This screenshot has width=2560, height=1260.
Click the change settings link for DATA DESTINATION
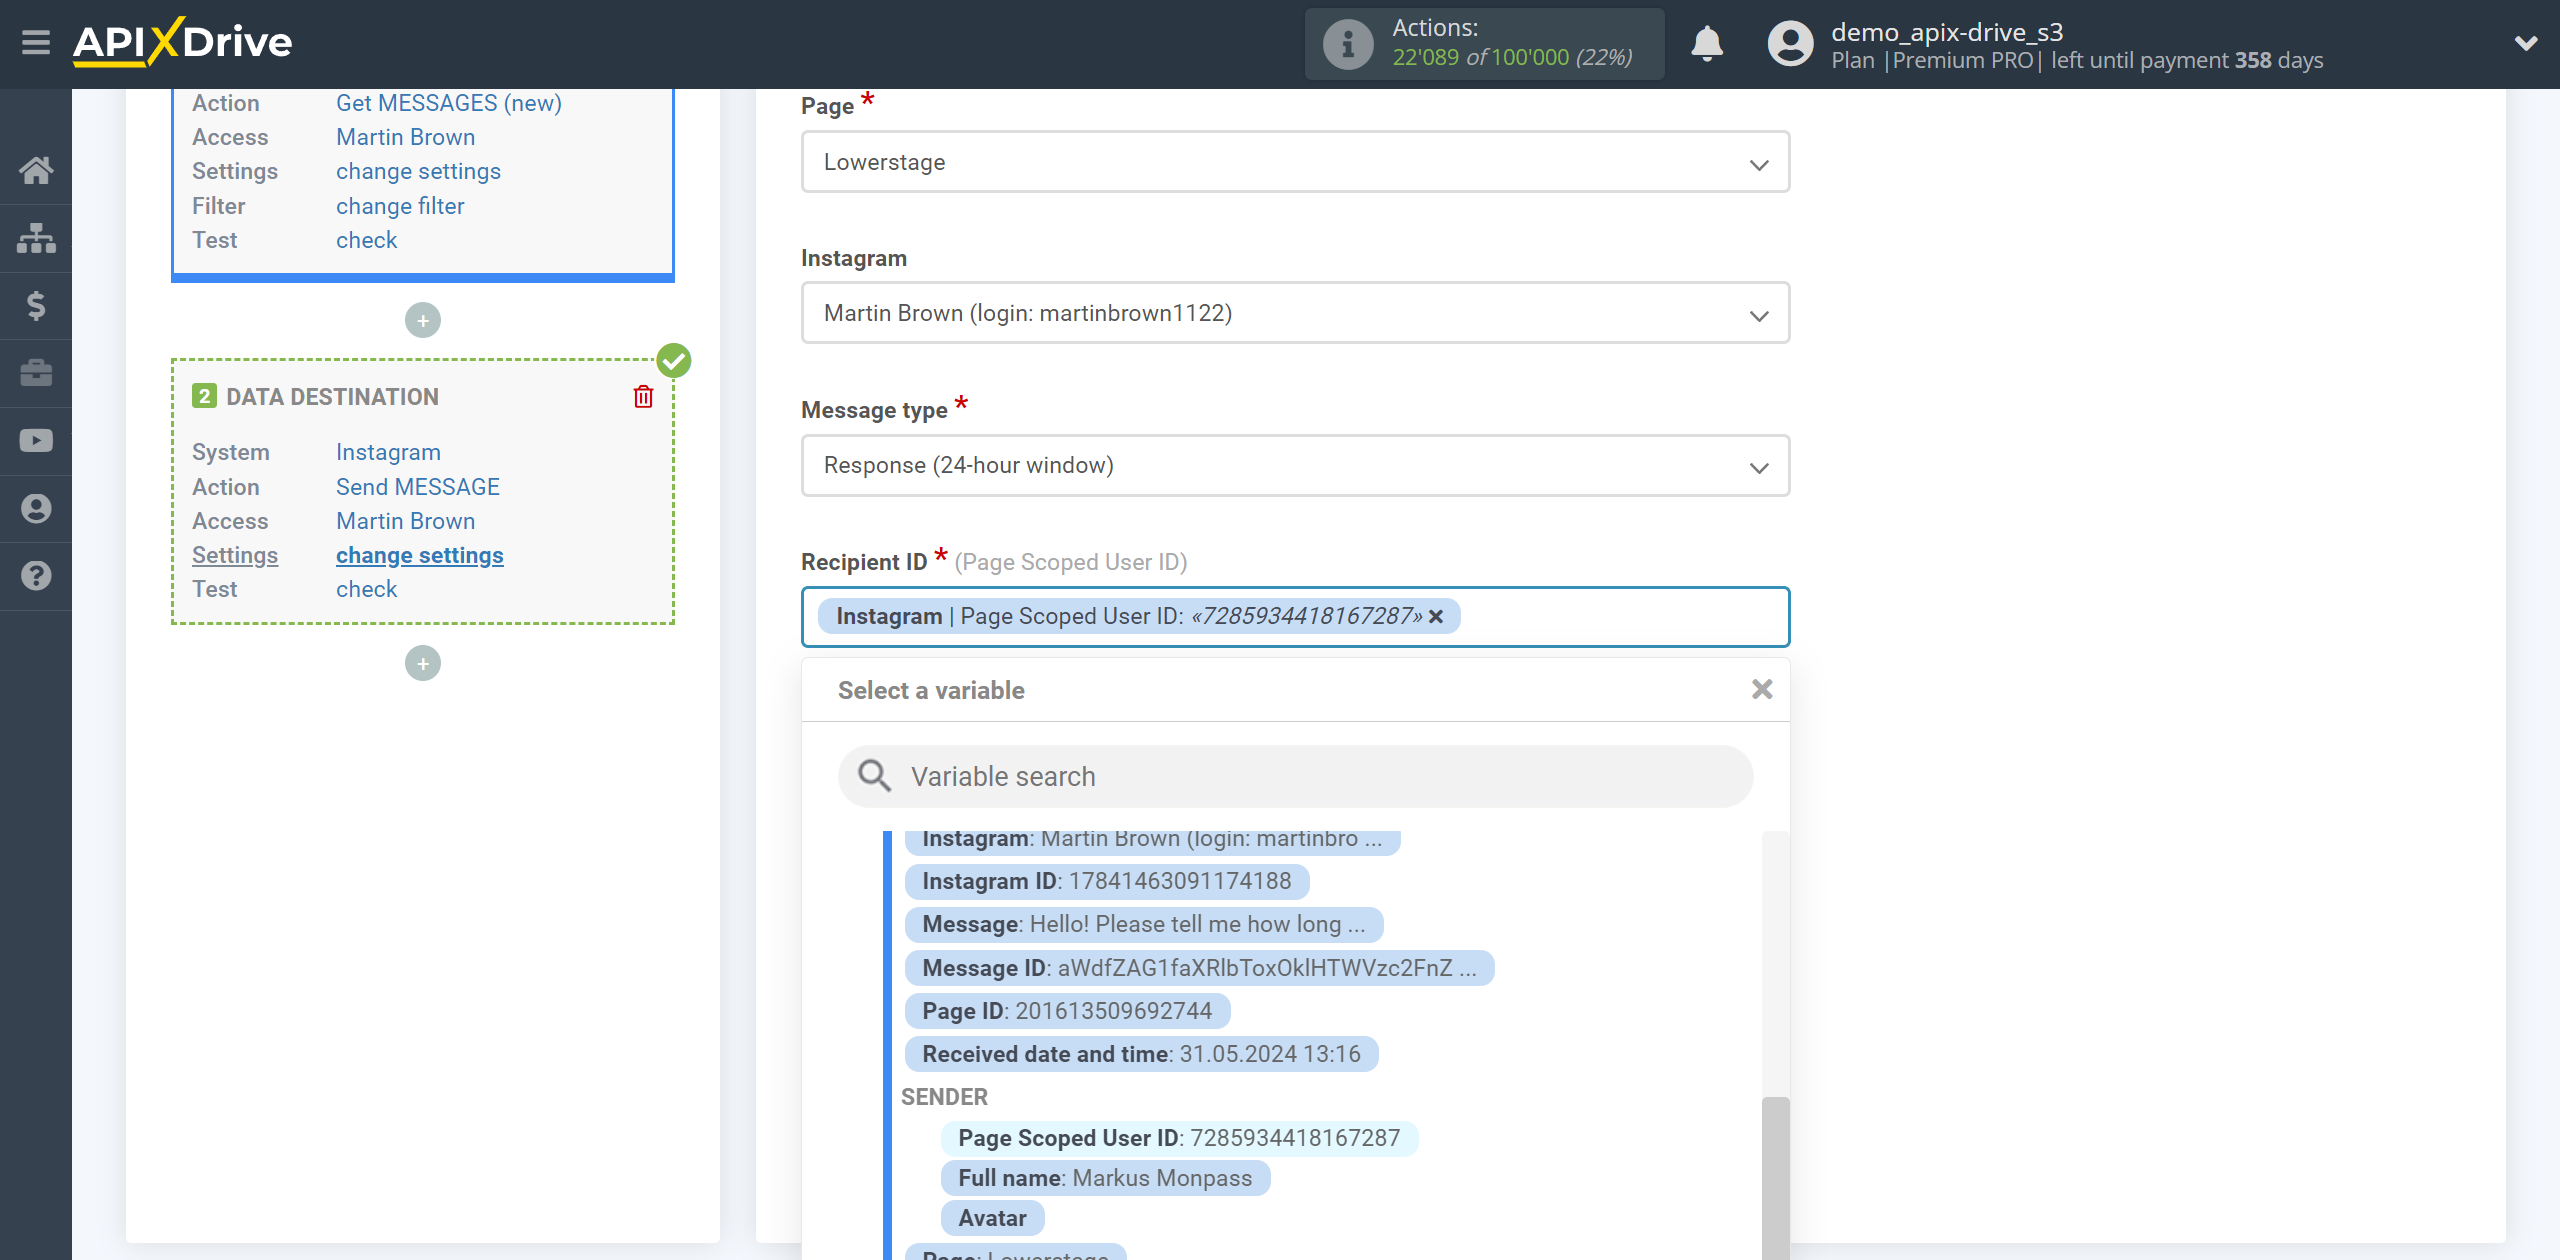[x=418, y=555]
